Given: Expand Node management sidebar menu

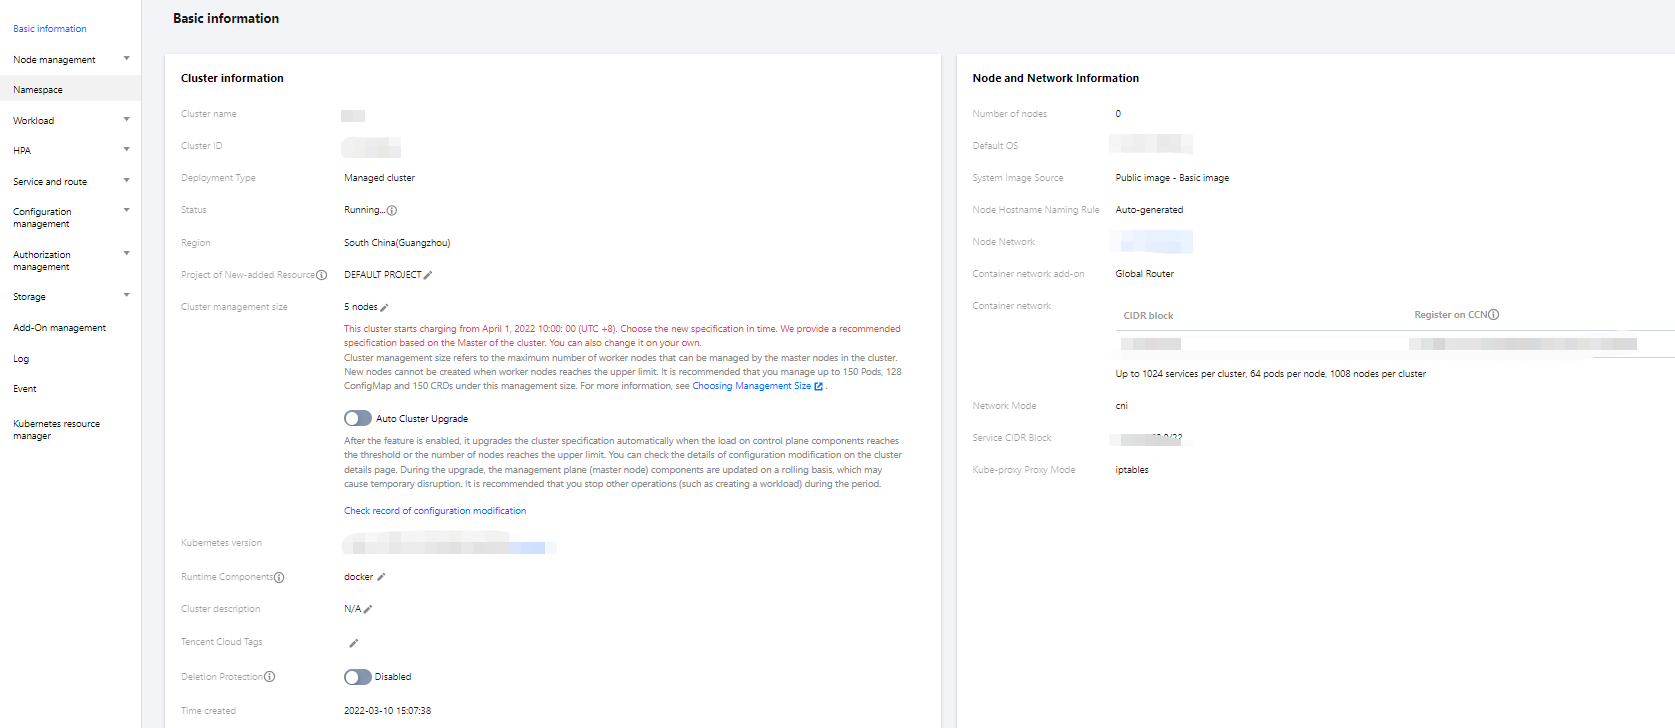Looking at the screenshot, I should click(126, 59).
